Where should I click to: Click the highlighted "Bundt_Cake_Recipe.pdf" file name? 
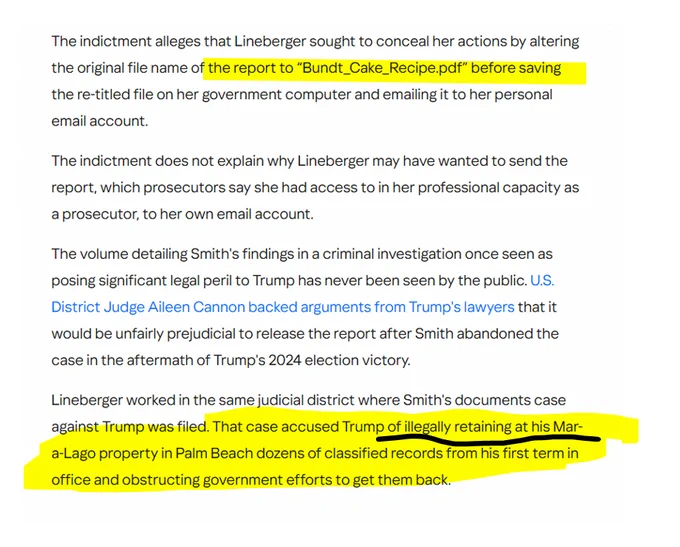(x=382, y=68)
